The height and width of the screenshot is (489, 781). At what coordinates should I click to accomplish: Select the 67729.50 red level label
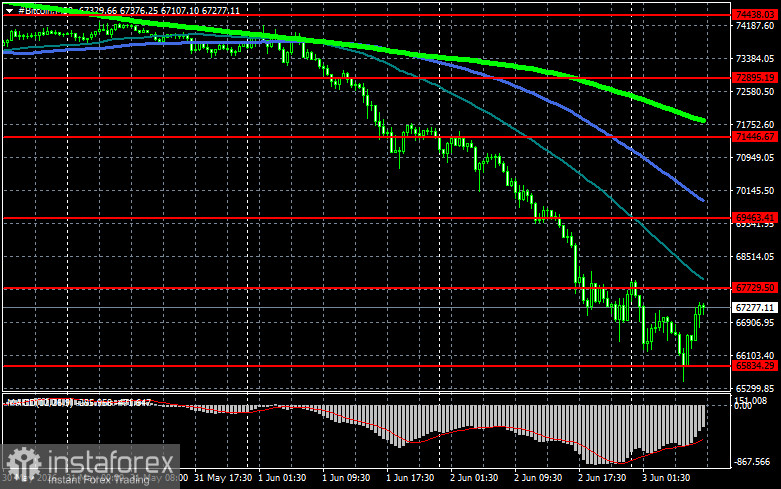coord(755,288)
